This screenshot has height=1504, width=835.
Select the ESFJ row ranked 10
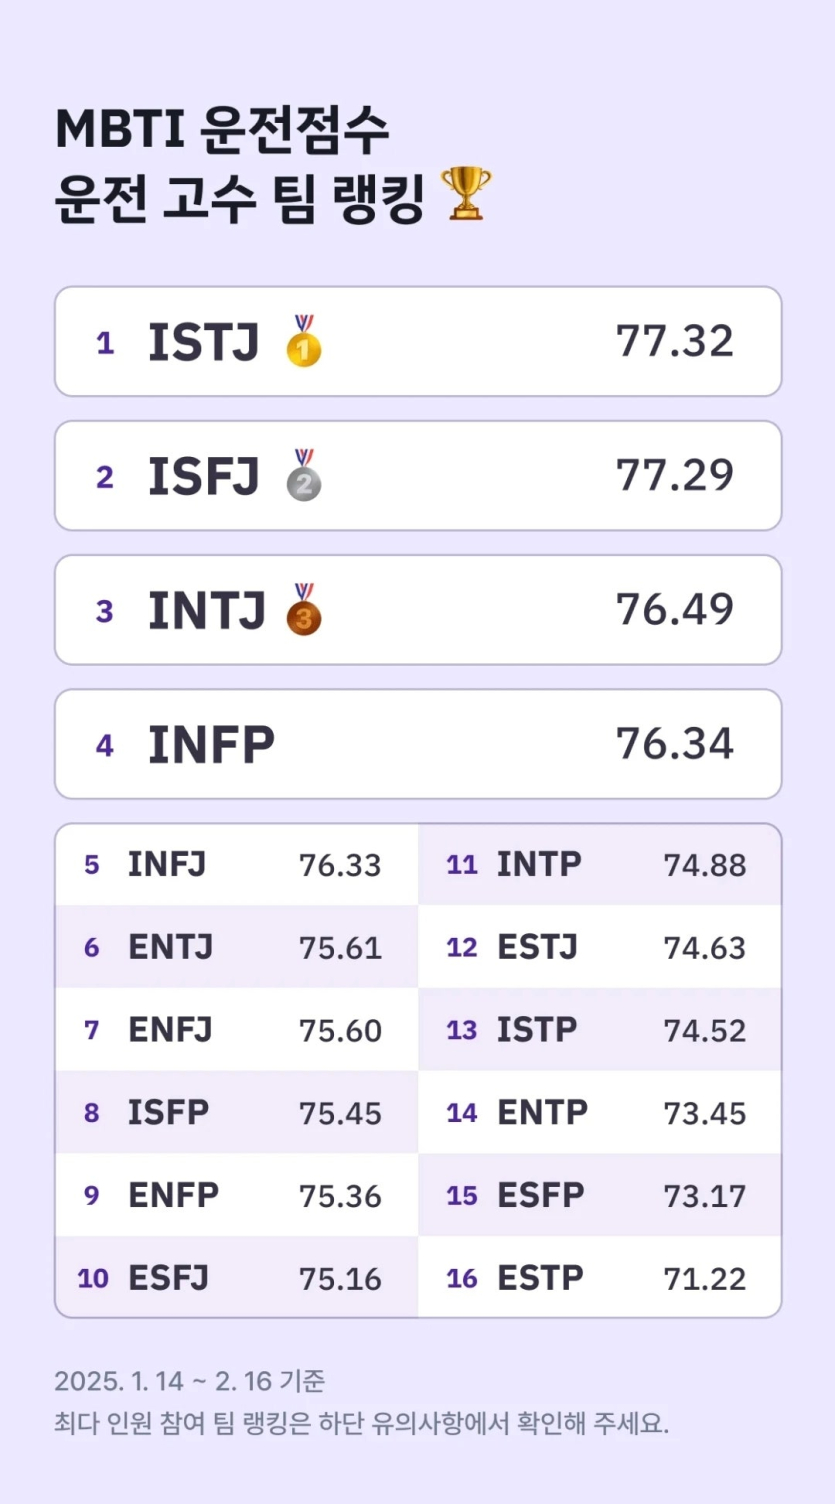(236, 1277)
